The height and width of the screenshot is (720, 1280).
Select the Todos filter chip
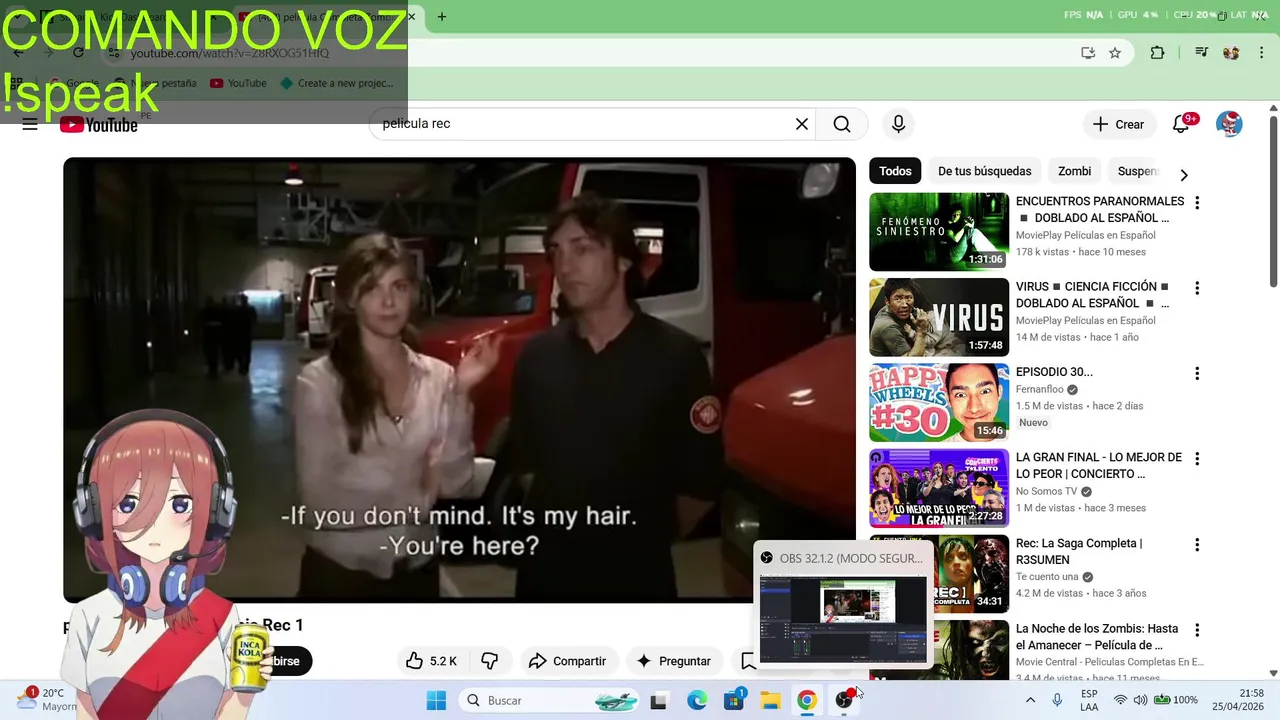pos(895,171)
